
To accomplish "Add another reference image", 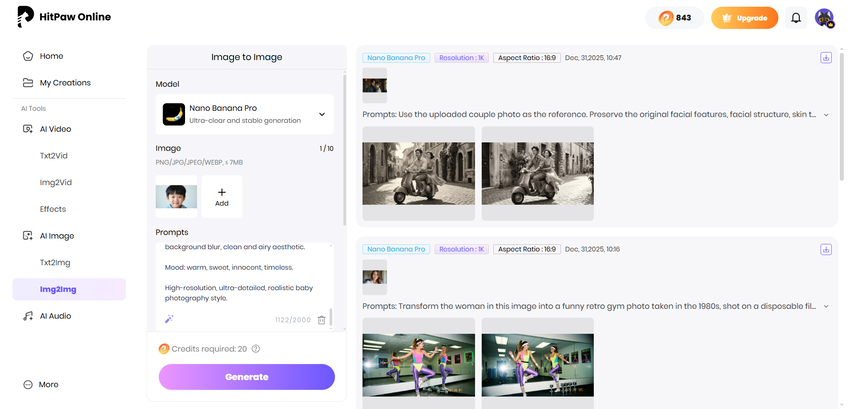I will click(222, 197).
